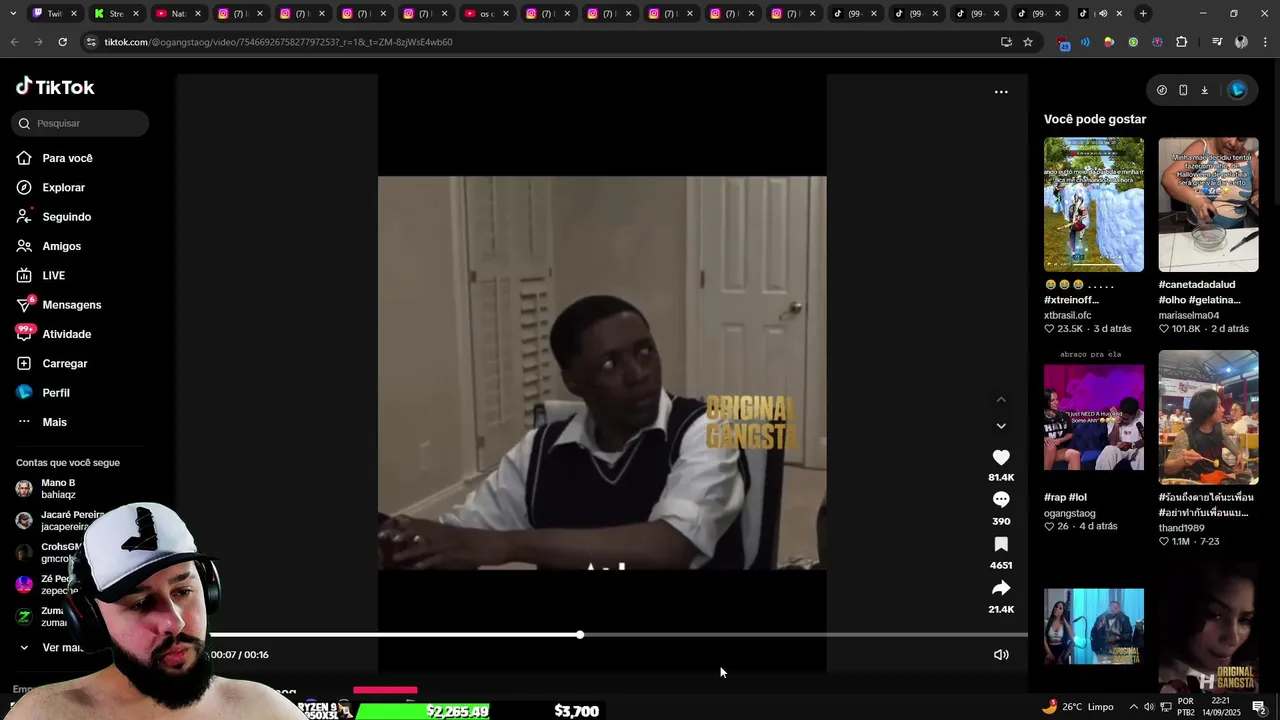Open a new browser tab

1142,13
